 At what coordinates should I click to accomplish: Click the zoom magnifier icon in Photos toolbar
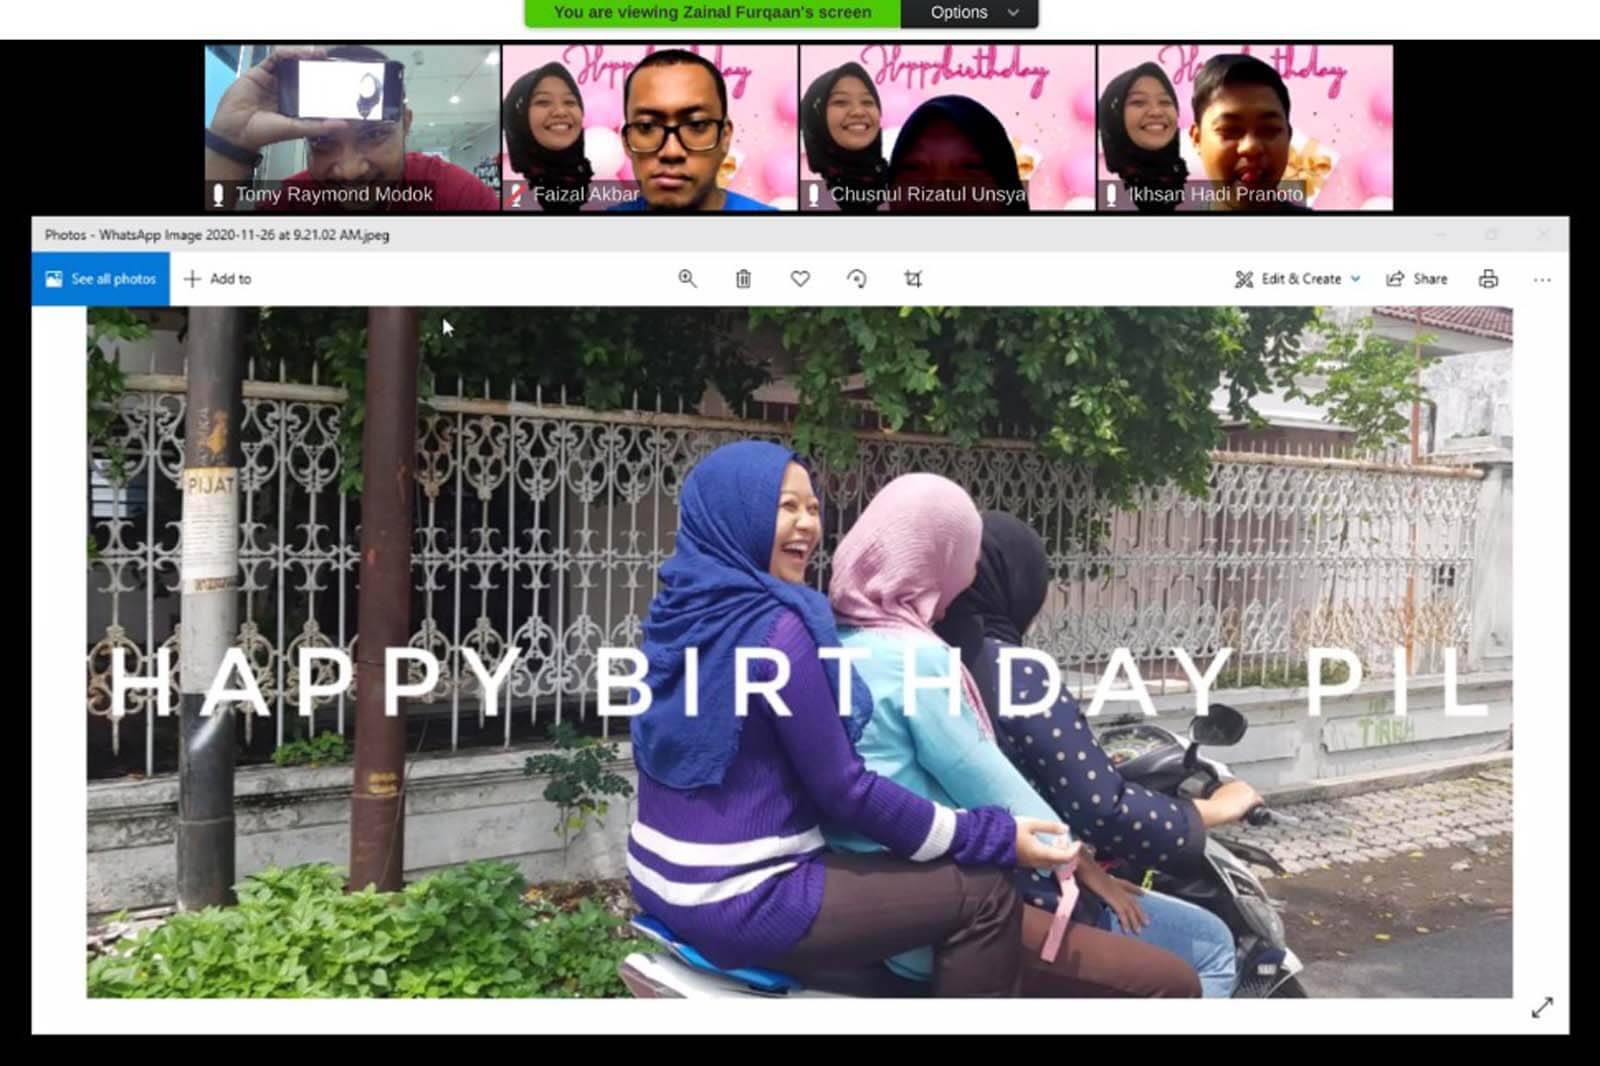pos(687,279)
